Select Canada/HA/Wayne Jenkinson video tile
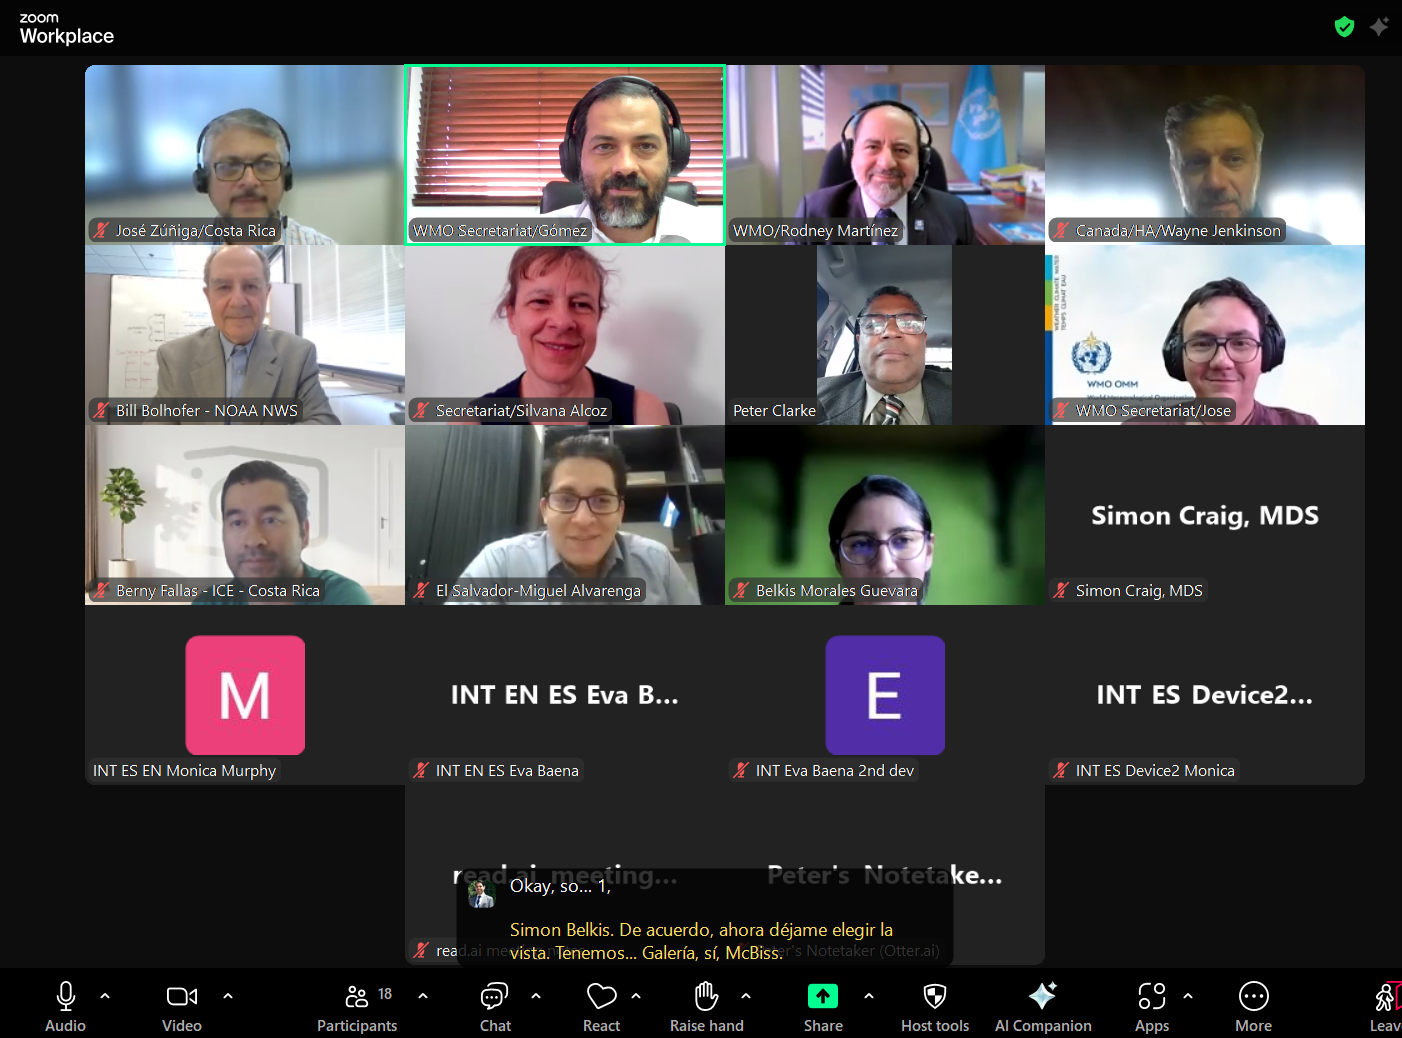Viewport: 1402px width, 1038px height. (1205, 155)
